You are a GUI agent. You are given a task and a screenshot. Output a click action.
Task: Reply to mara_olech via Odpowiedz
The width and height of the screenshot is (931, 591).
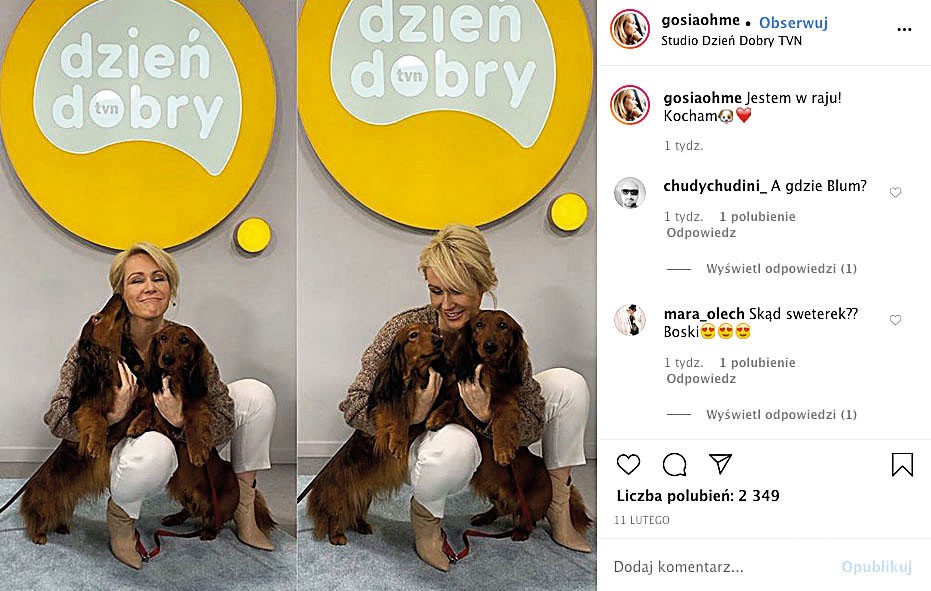click(x=701, y=379)
